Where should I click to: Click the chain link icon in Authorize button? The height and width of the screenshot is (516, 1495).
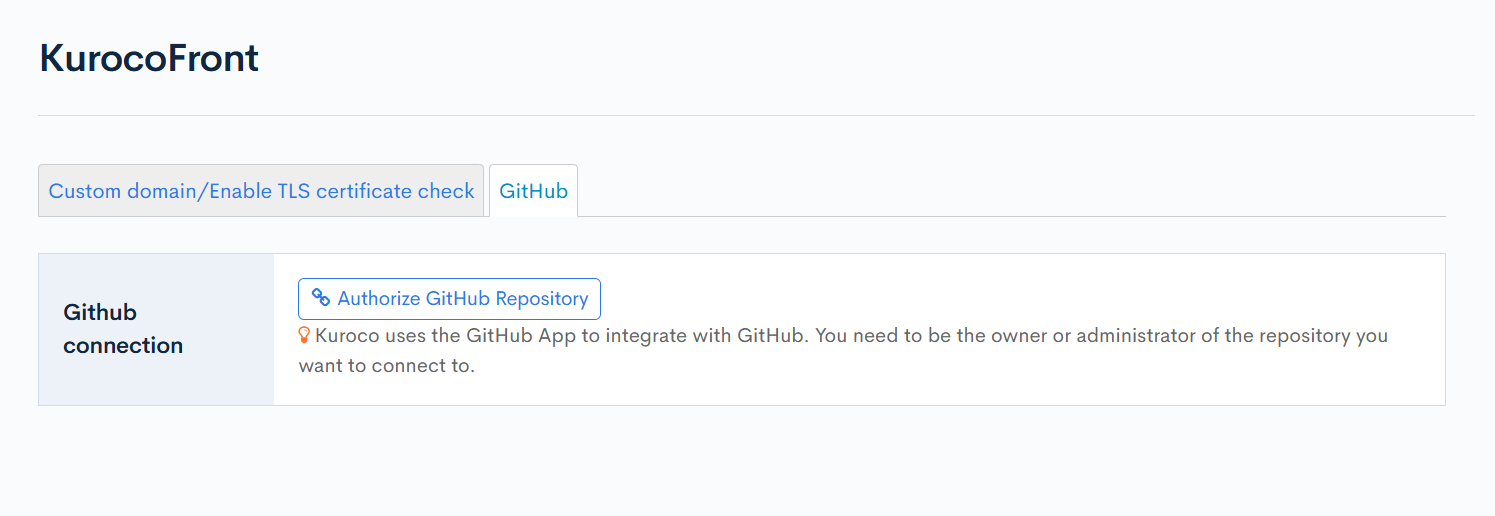coord(320,298)
